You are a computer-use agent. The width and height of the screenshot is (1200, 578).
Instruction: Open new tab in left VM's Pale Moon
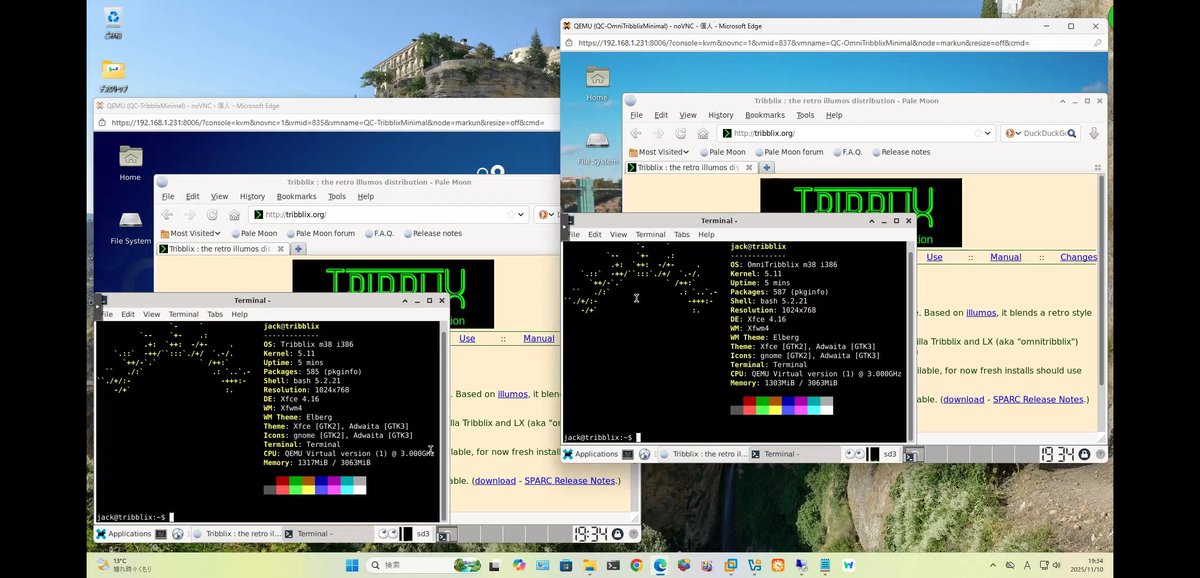point(298,248)
